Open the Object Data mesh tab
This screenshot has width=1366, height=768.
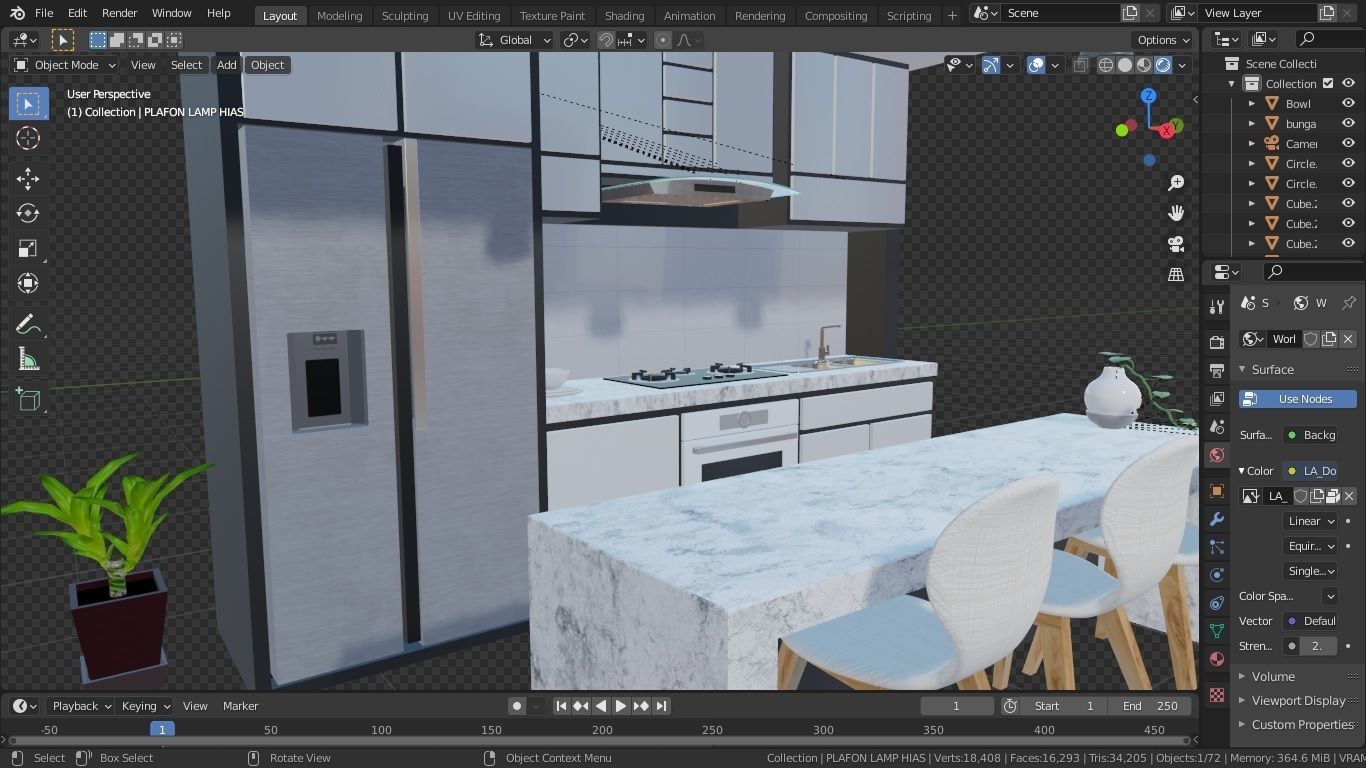(1217, 631)
